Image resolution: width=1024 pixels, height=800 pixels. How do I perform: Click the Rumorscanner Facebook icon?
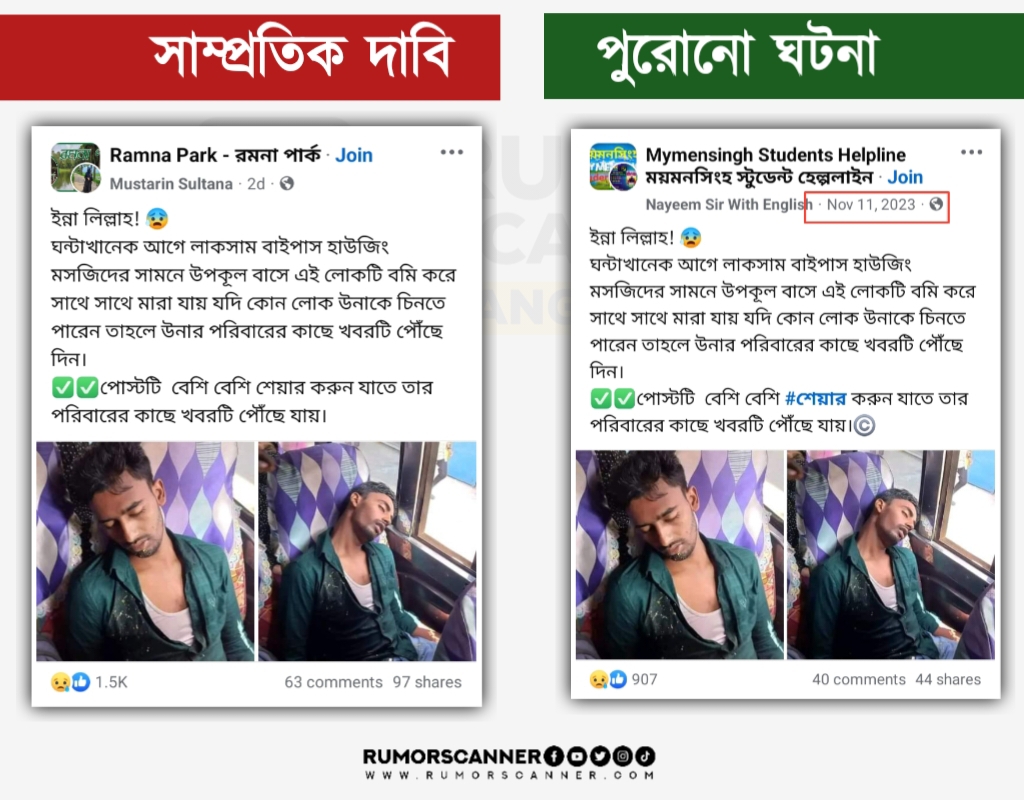coord(554,756)
